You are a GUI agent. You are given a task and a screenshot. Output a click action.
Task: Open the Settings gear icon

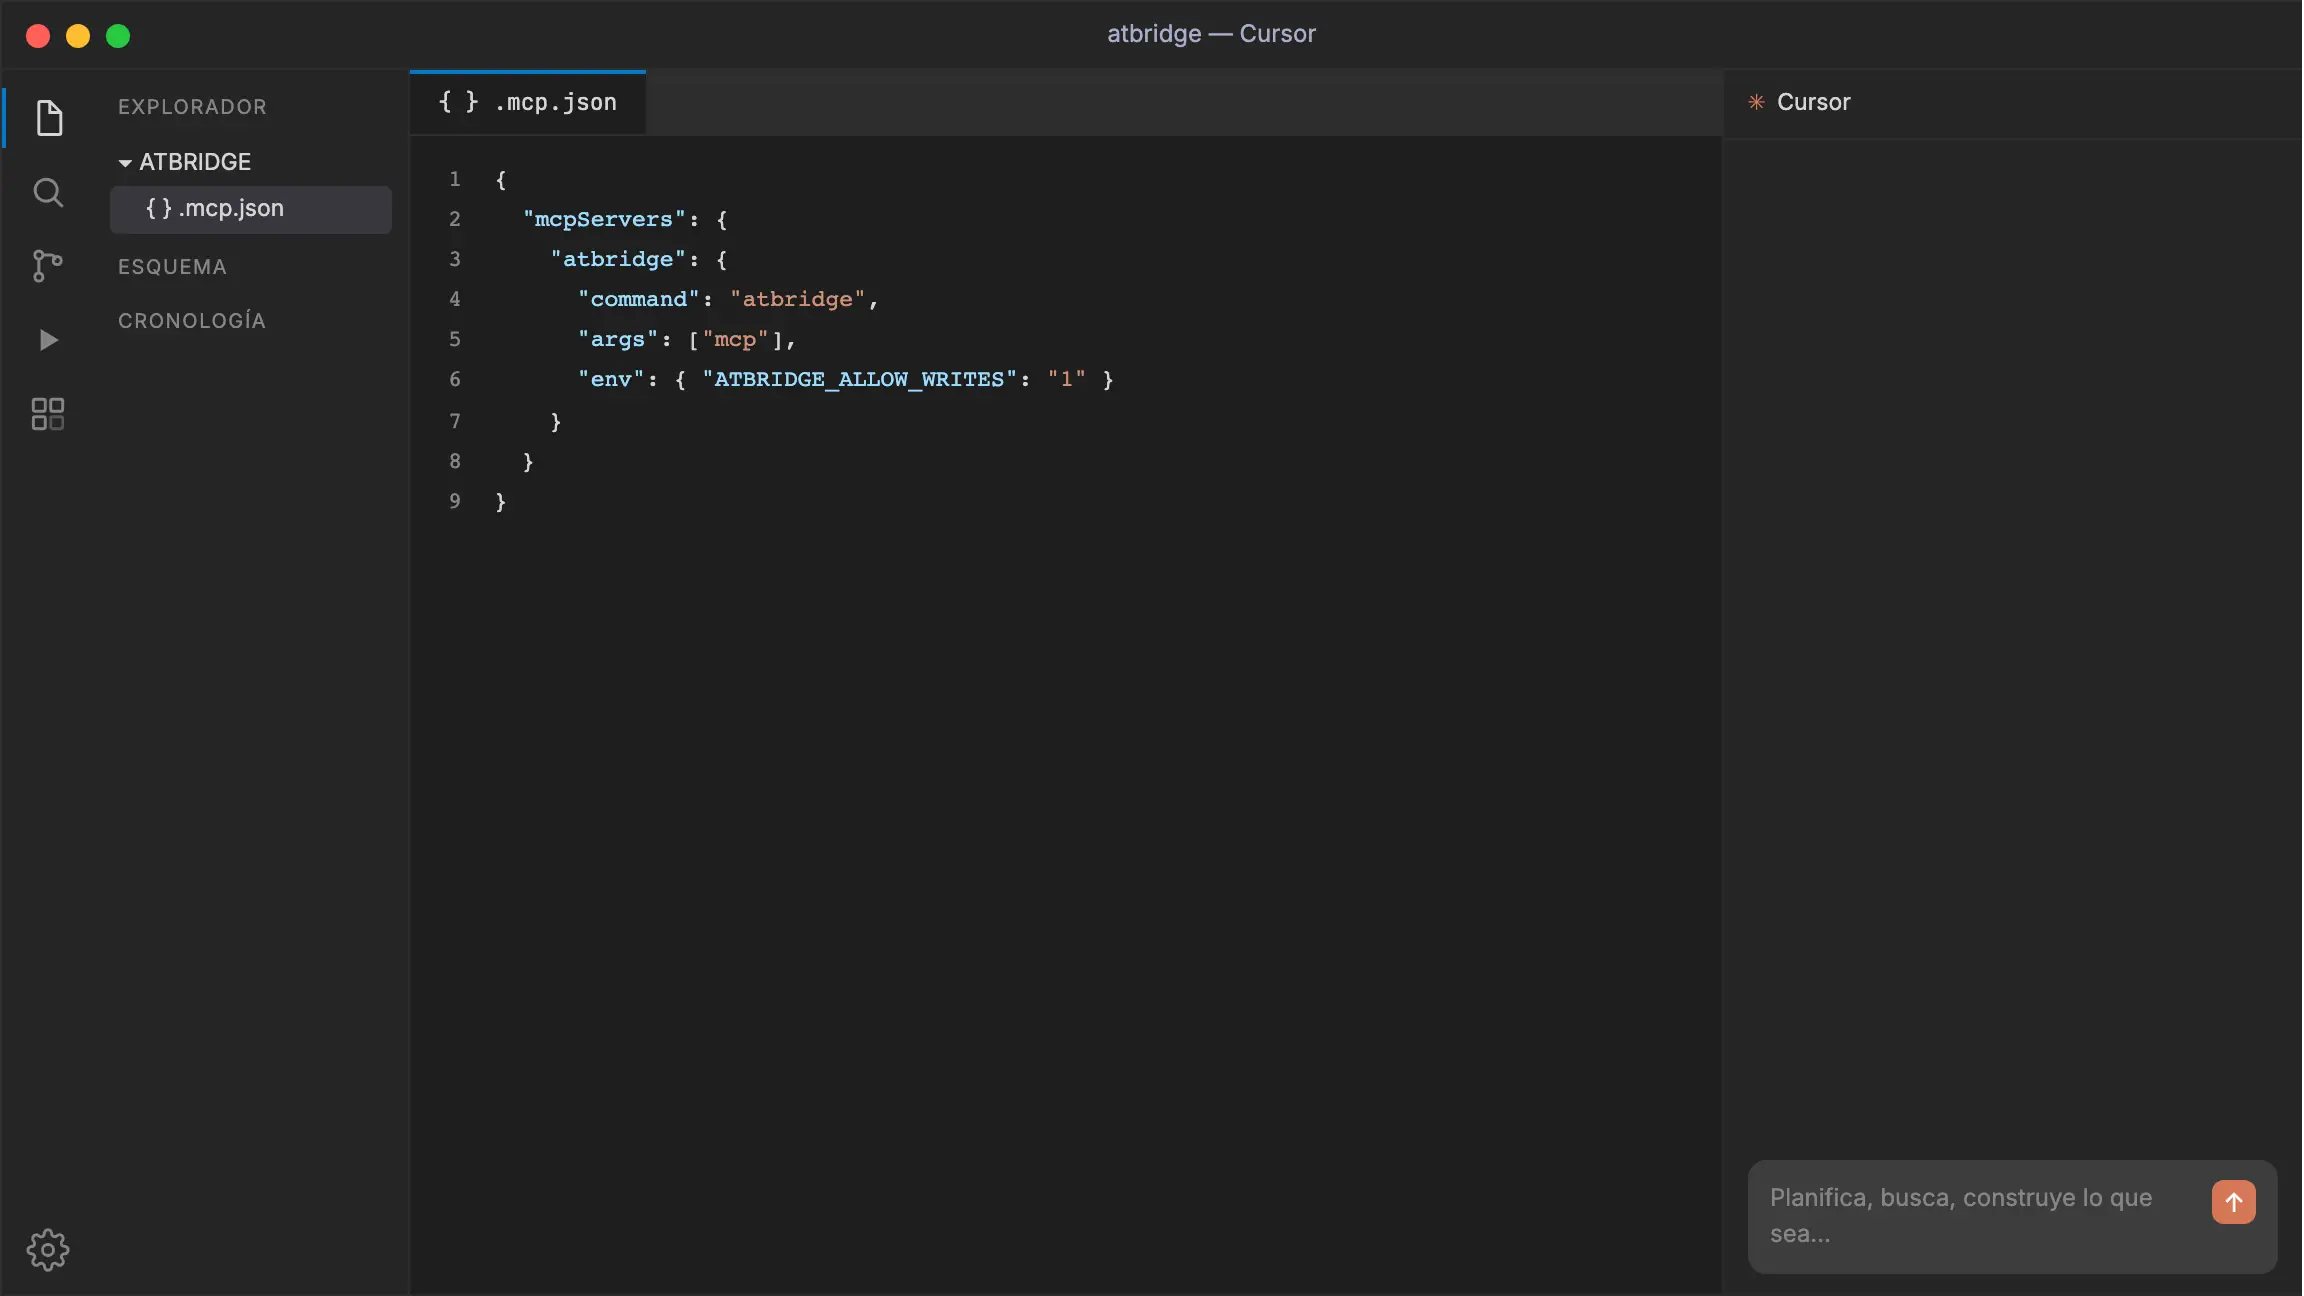[48, 1250]
